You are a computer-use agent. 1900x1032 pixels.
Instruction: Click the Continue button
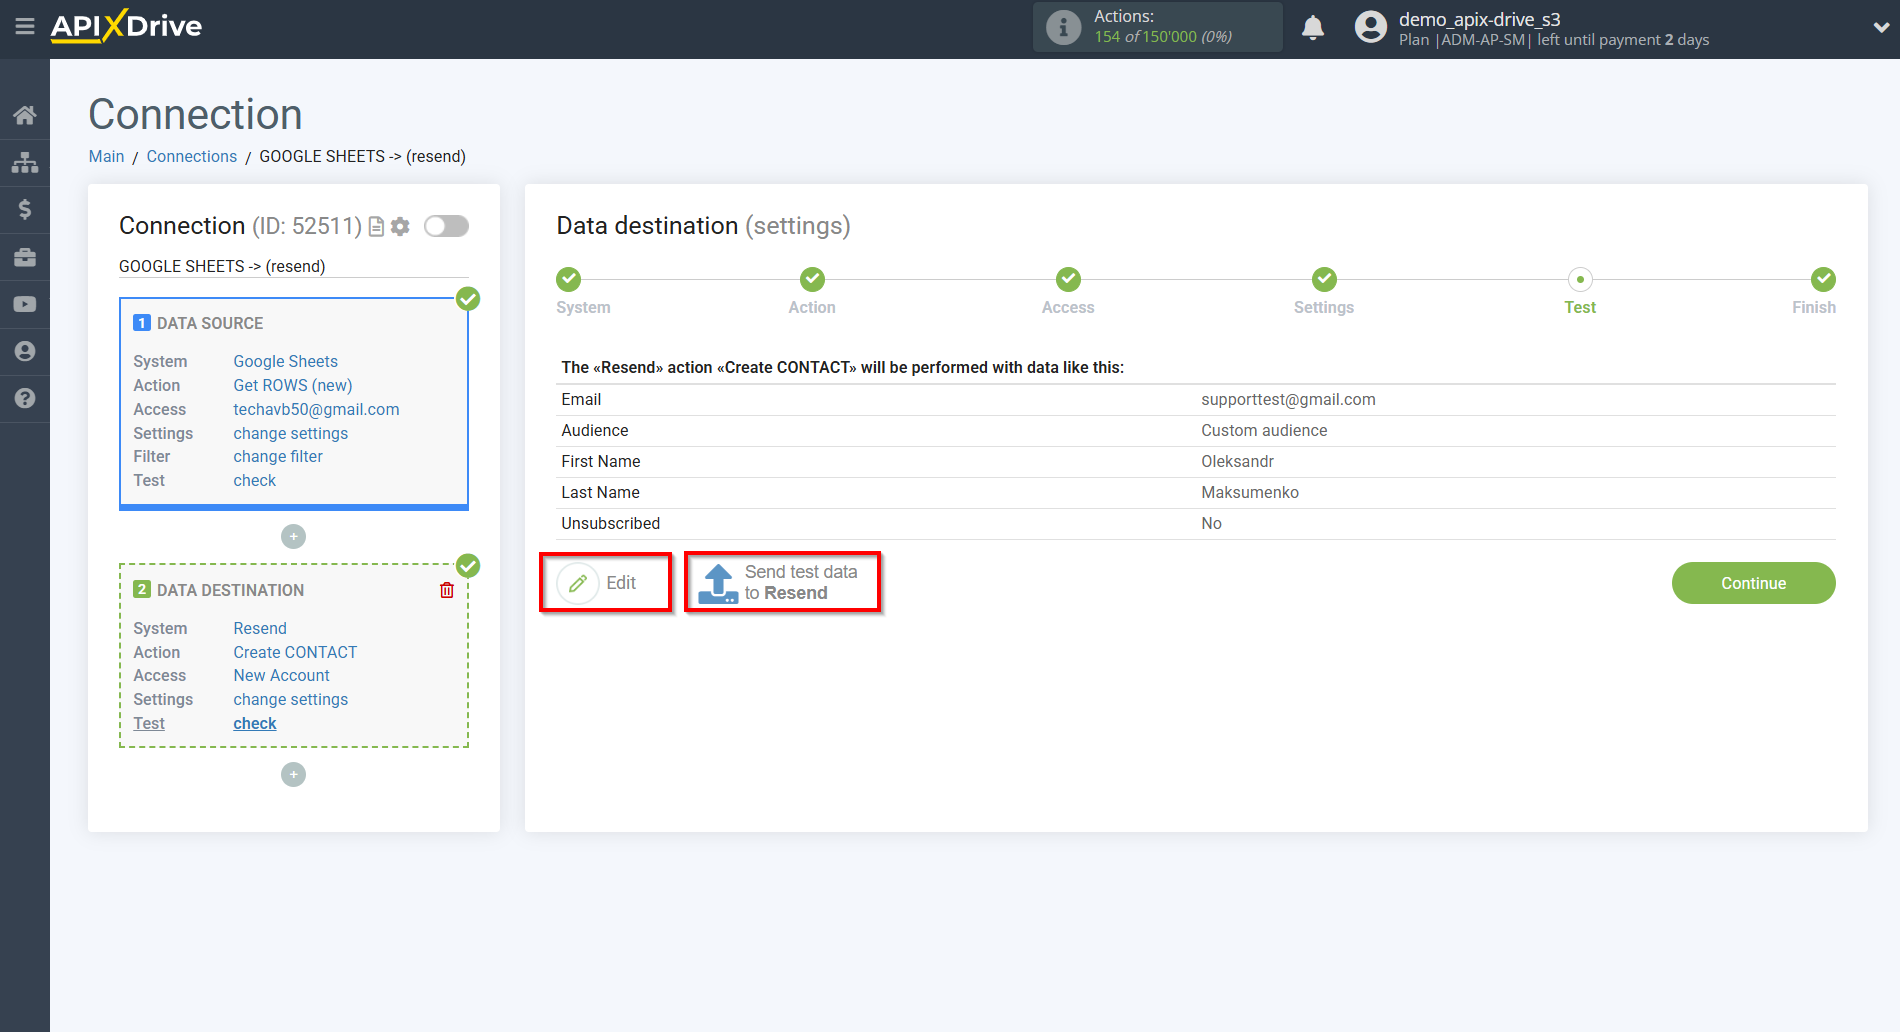click(x=1752, y=583)
